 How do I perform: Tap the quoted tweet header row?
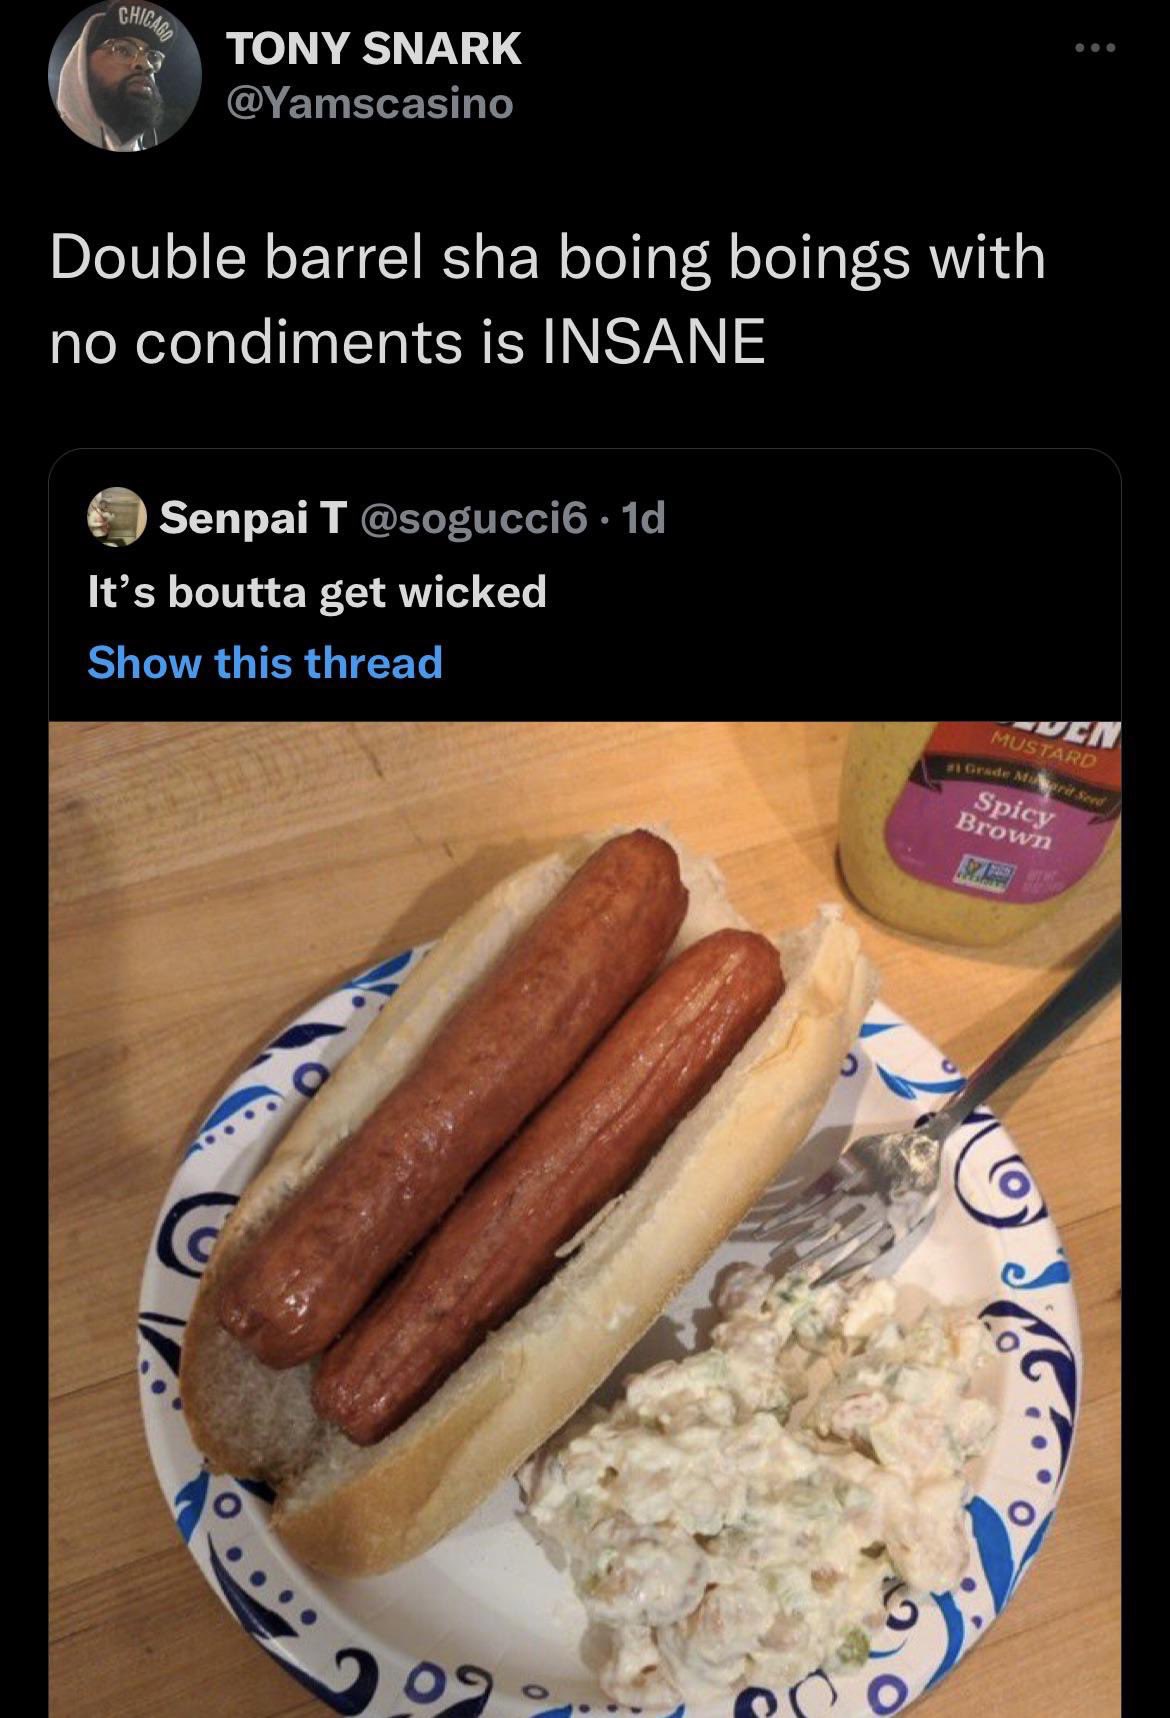coord(377,519)
